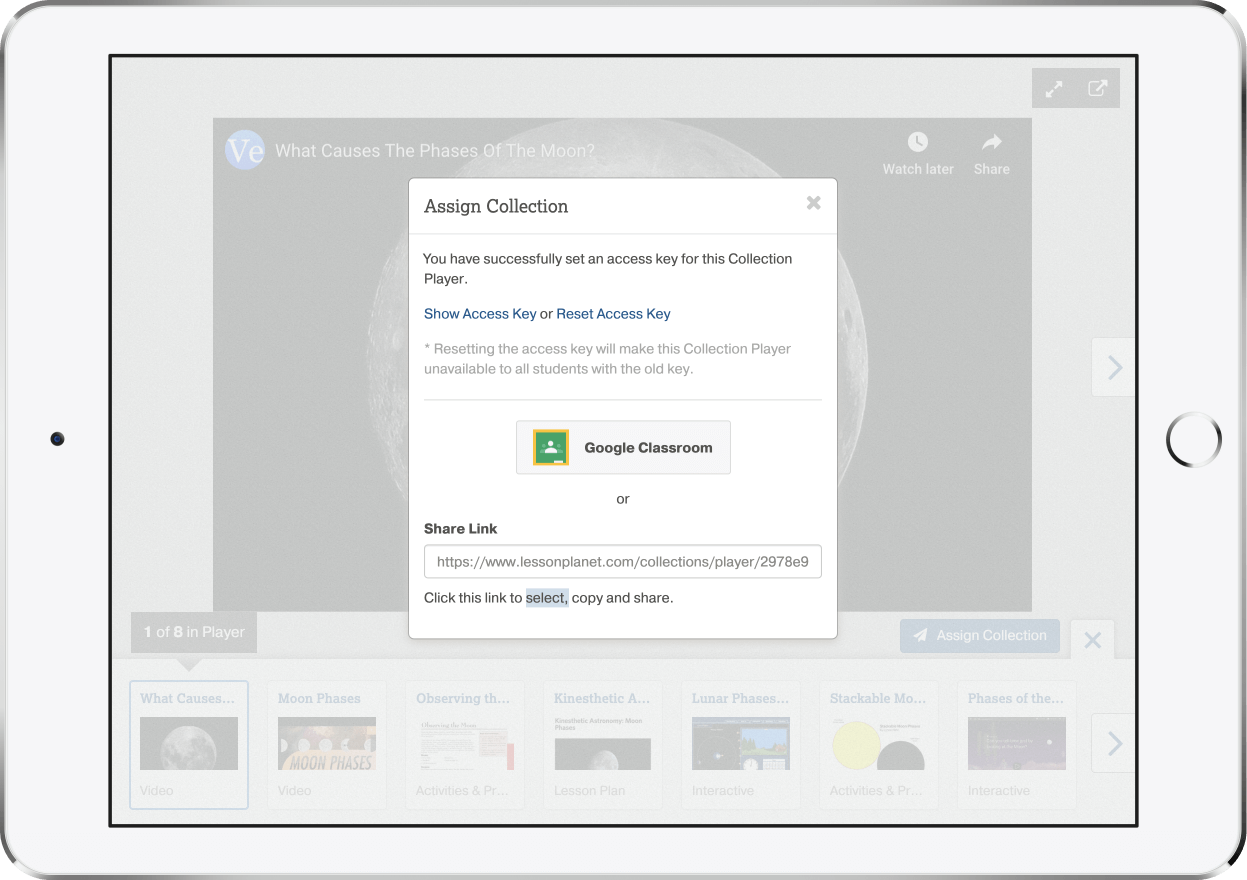Select the Moon Phases video thumbnail
1247x880 pixels.
pos(327,744)
